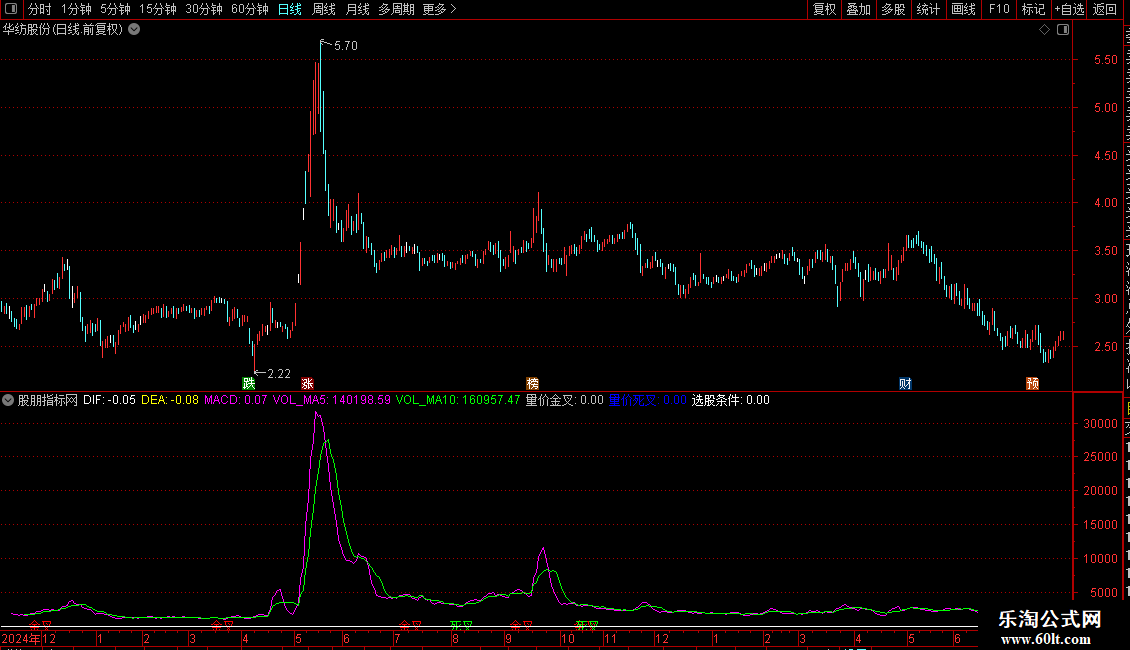Select the 15分钟 period
The height and width of the screenshot is (650, 1130).
[158, 9]
